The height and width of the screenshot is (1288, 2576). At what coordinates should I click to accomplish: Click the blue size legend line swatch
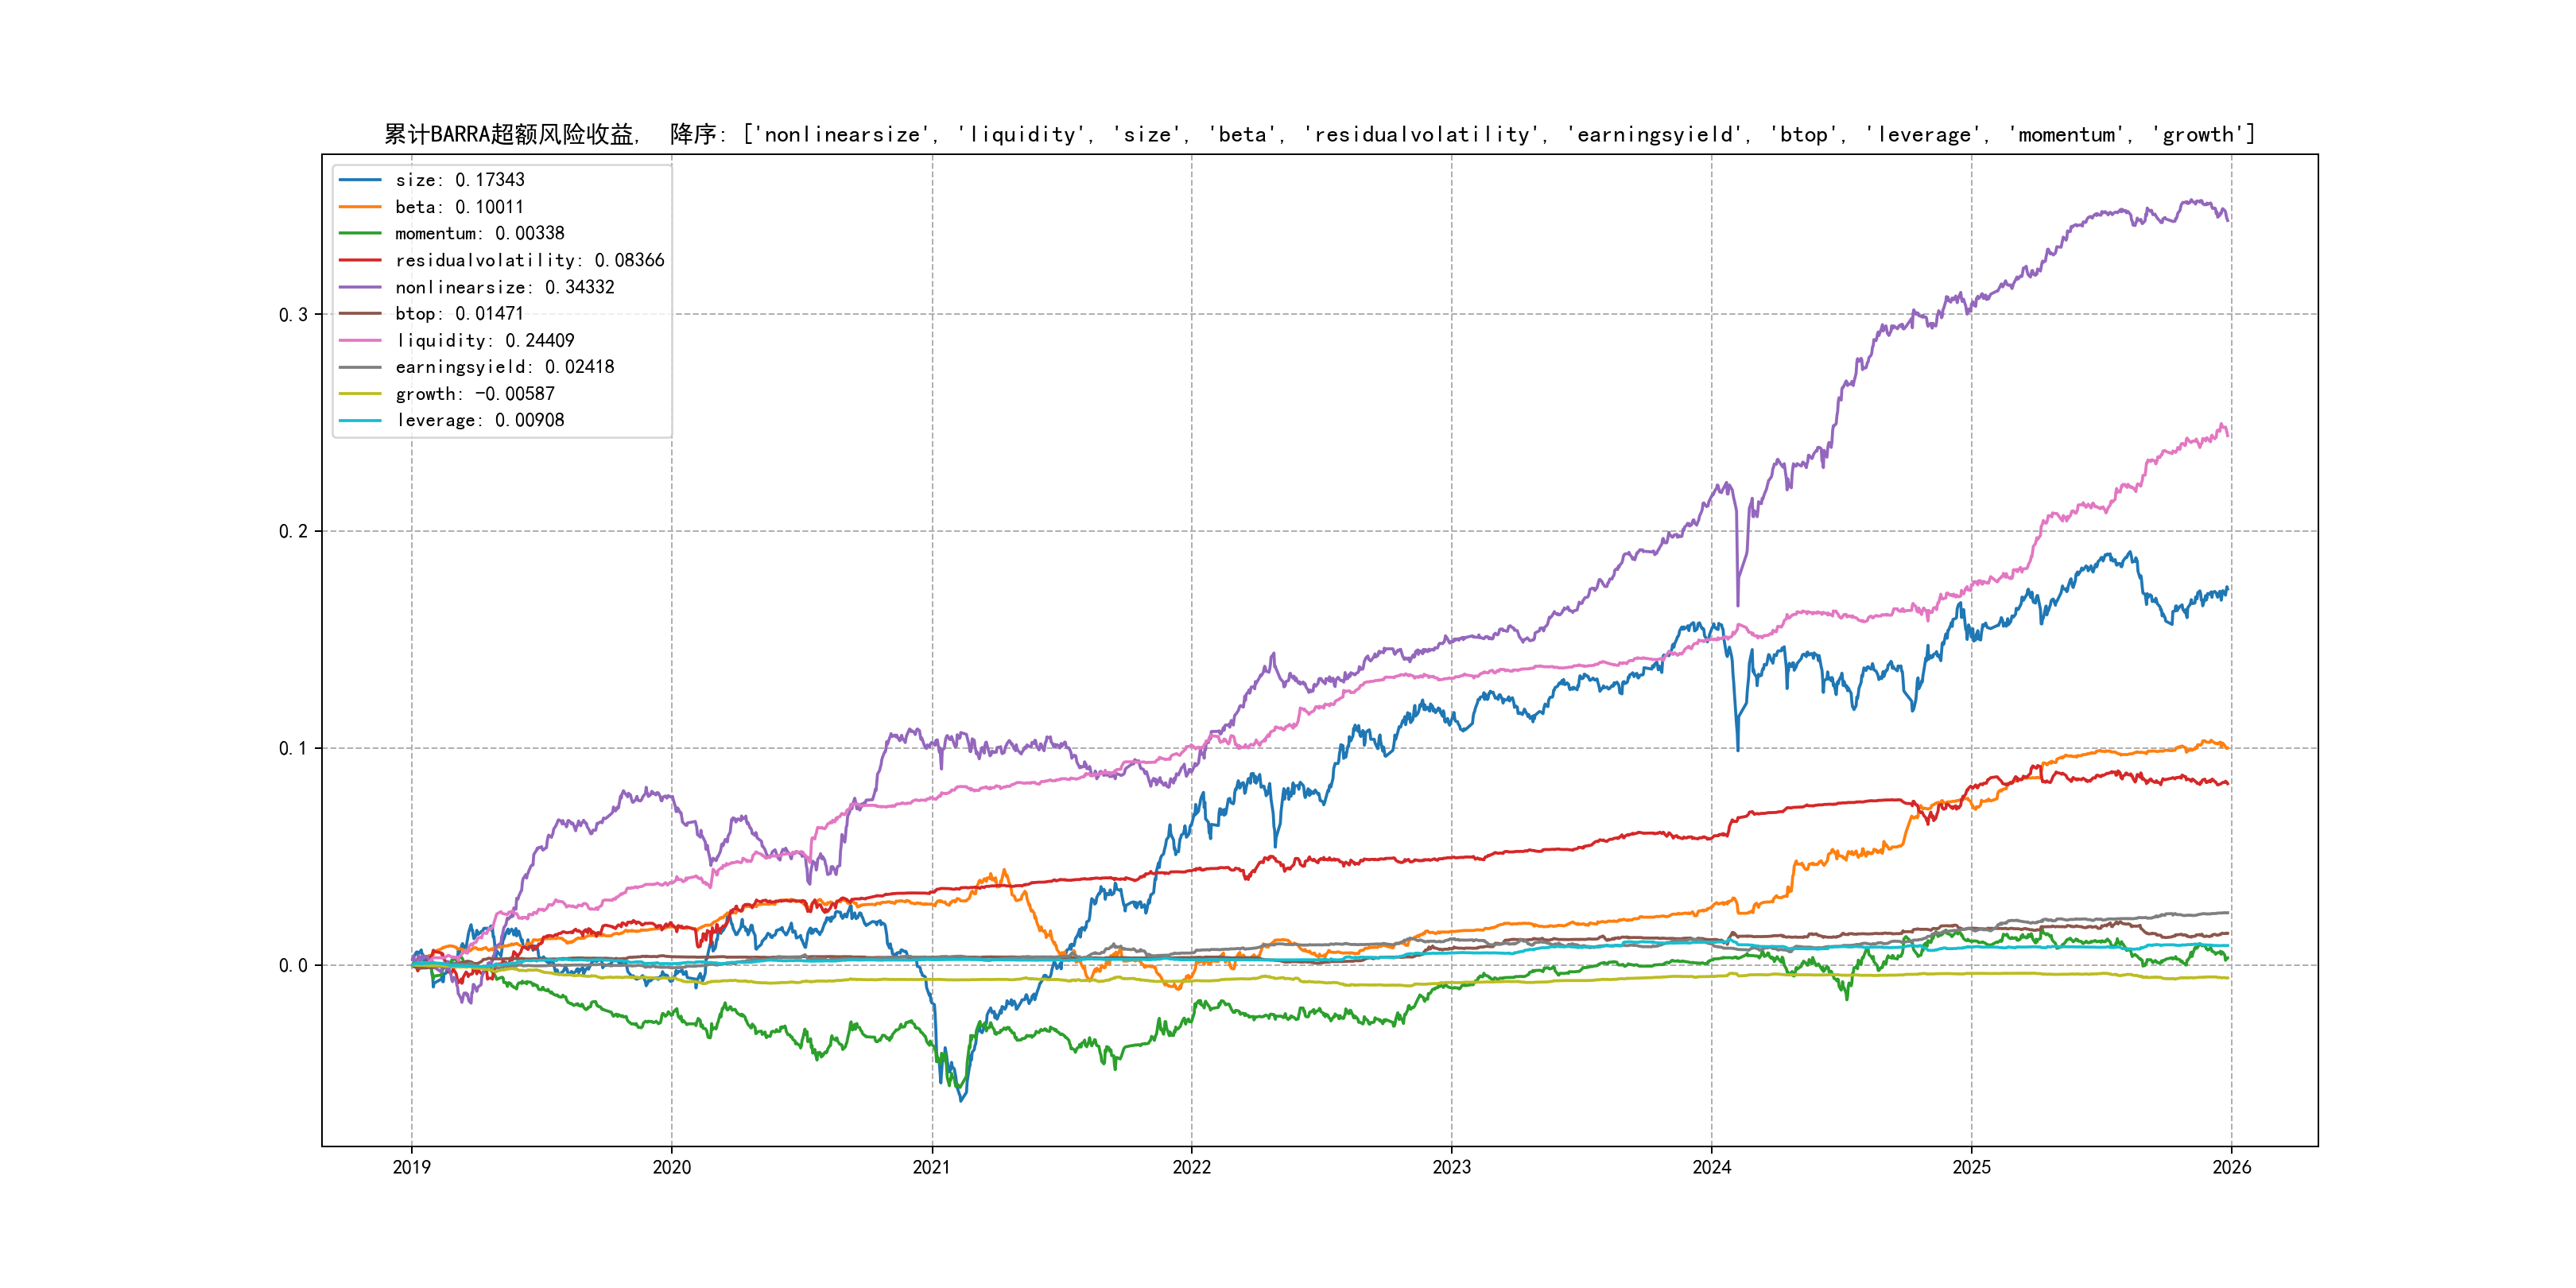[x=360, y=180]
